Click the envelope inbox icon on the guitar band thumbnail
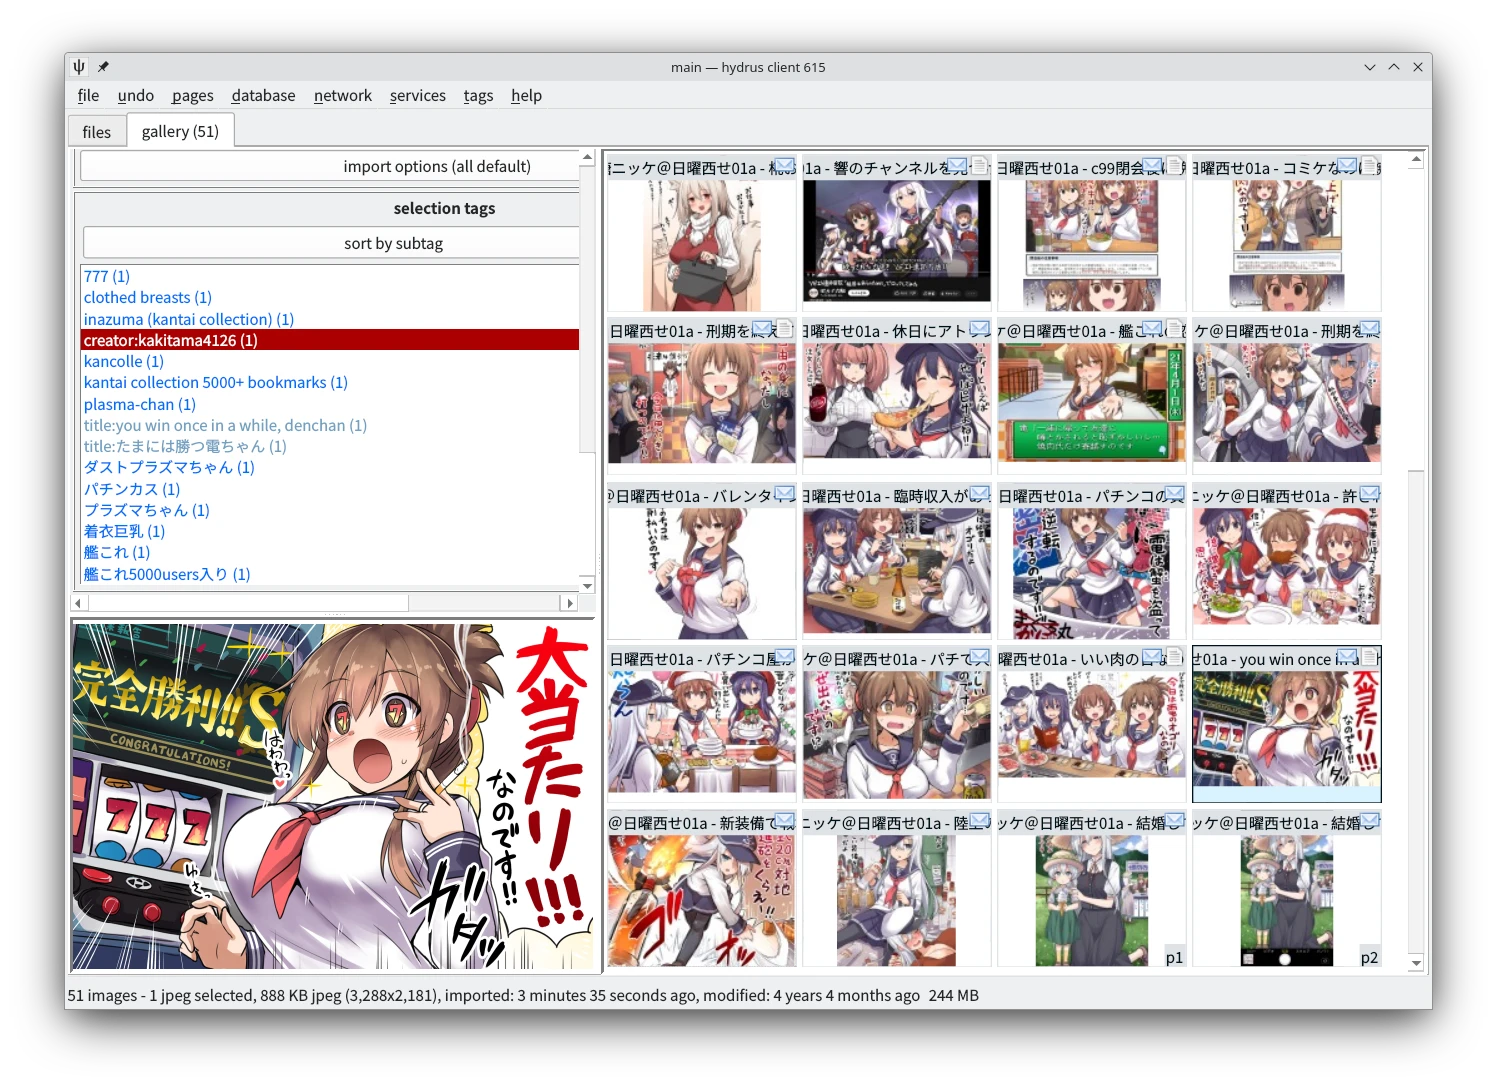1497x1086 pixels. 957,165
